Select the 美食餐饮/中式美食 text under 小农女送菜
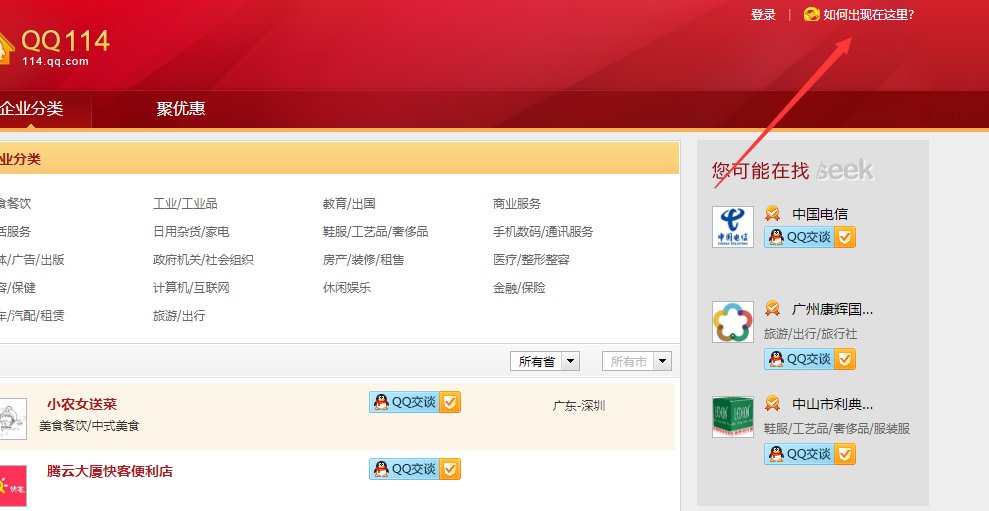This screenshot has width=989, height=511. click(x=90, y=426)
